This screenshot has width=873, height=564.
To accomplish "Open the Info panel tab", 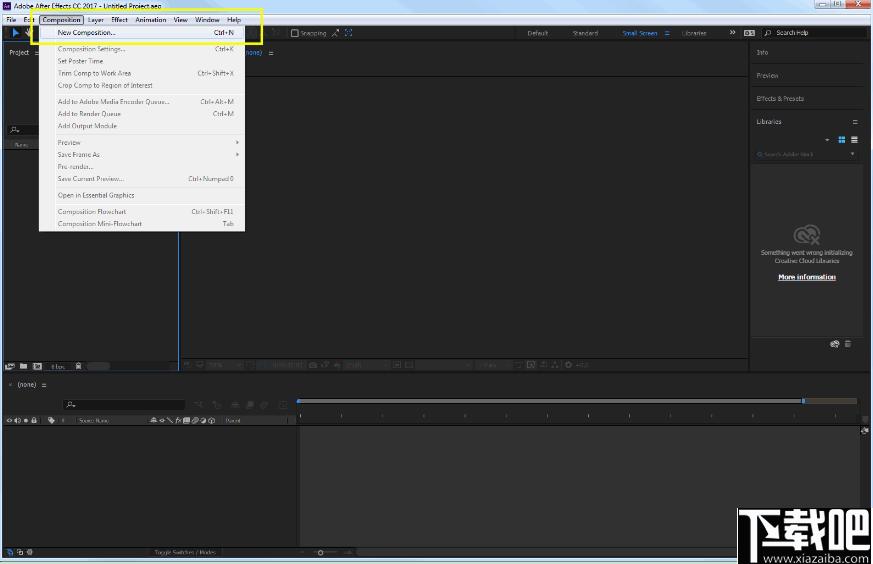I will coord(762,52).
